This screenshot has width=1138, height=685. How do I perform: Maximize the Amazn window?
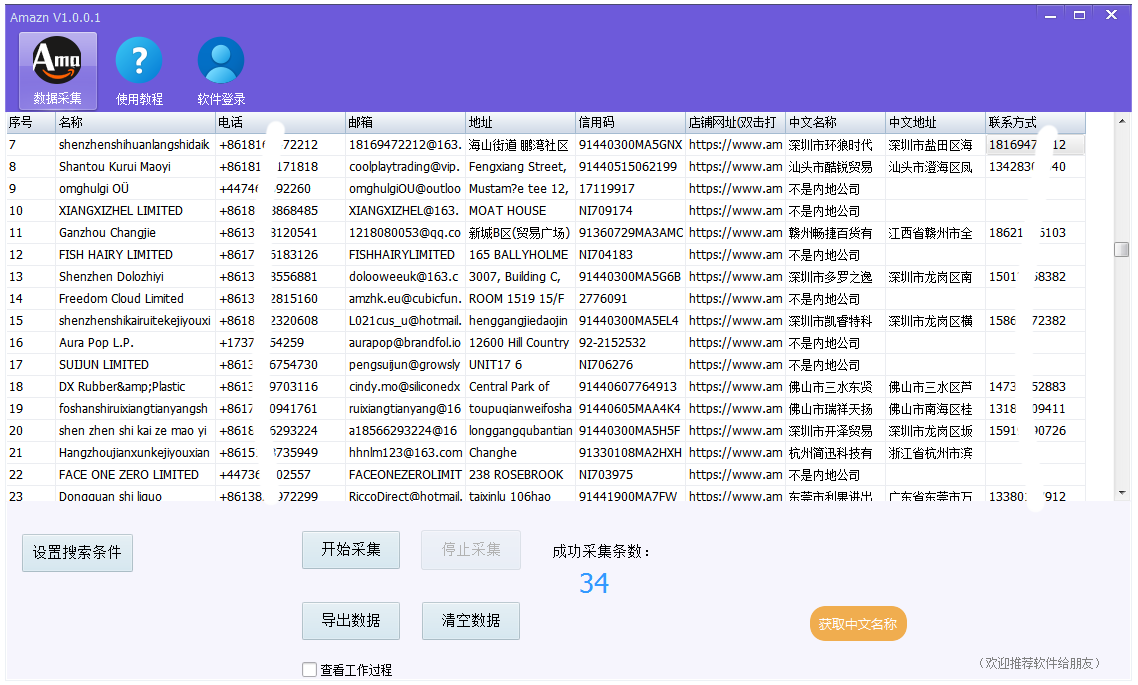tap(1079, 15)
